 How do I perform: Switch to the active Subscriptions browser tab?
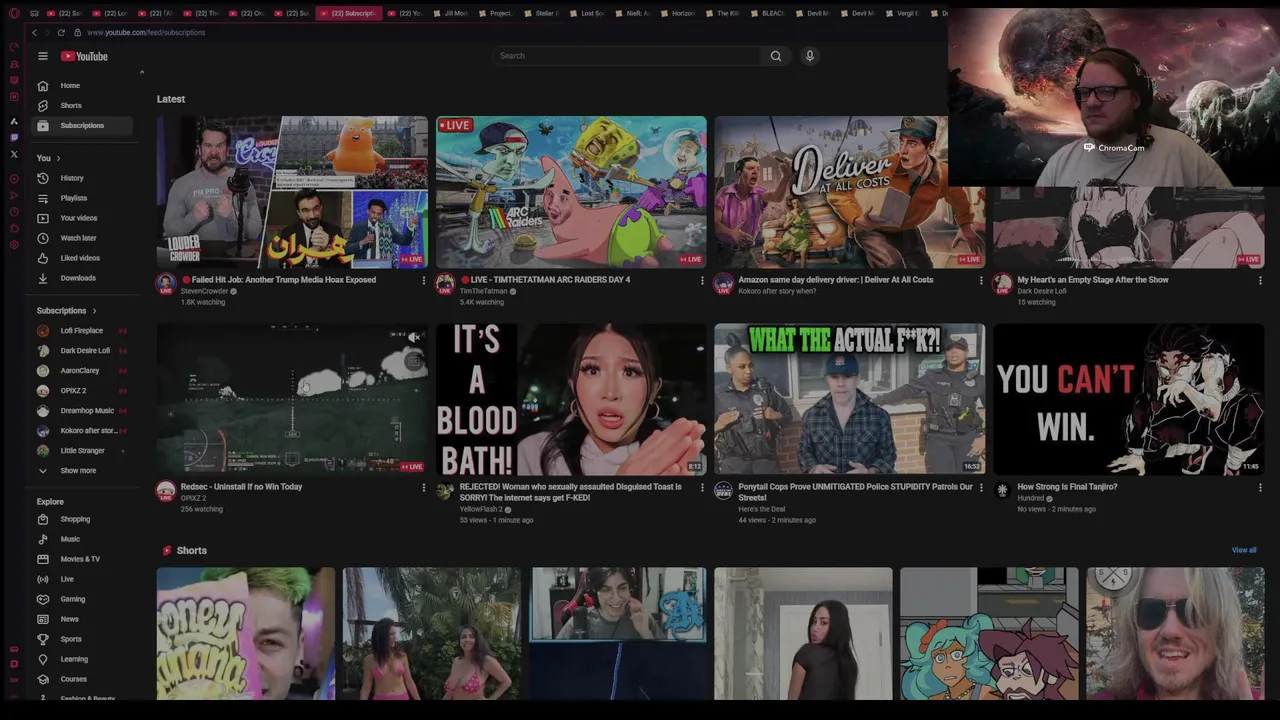point(348,13)
